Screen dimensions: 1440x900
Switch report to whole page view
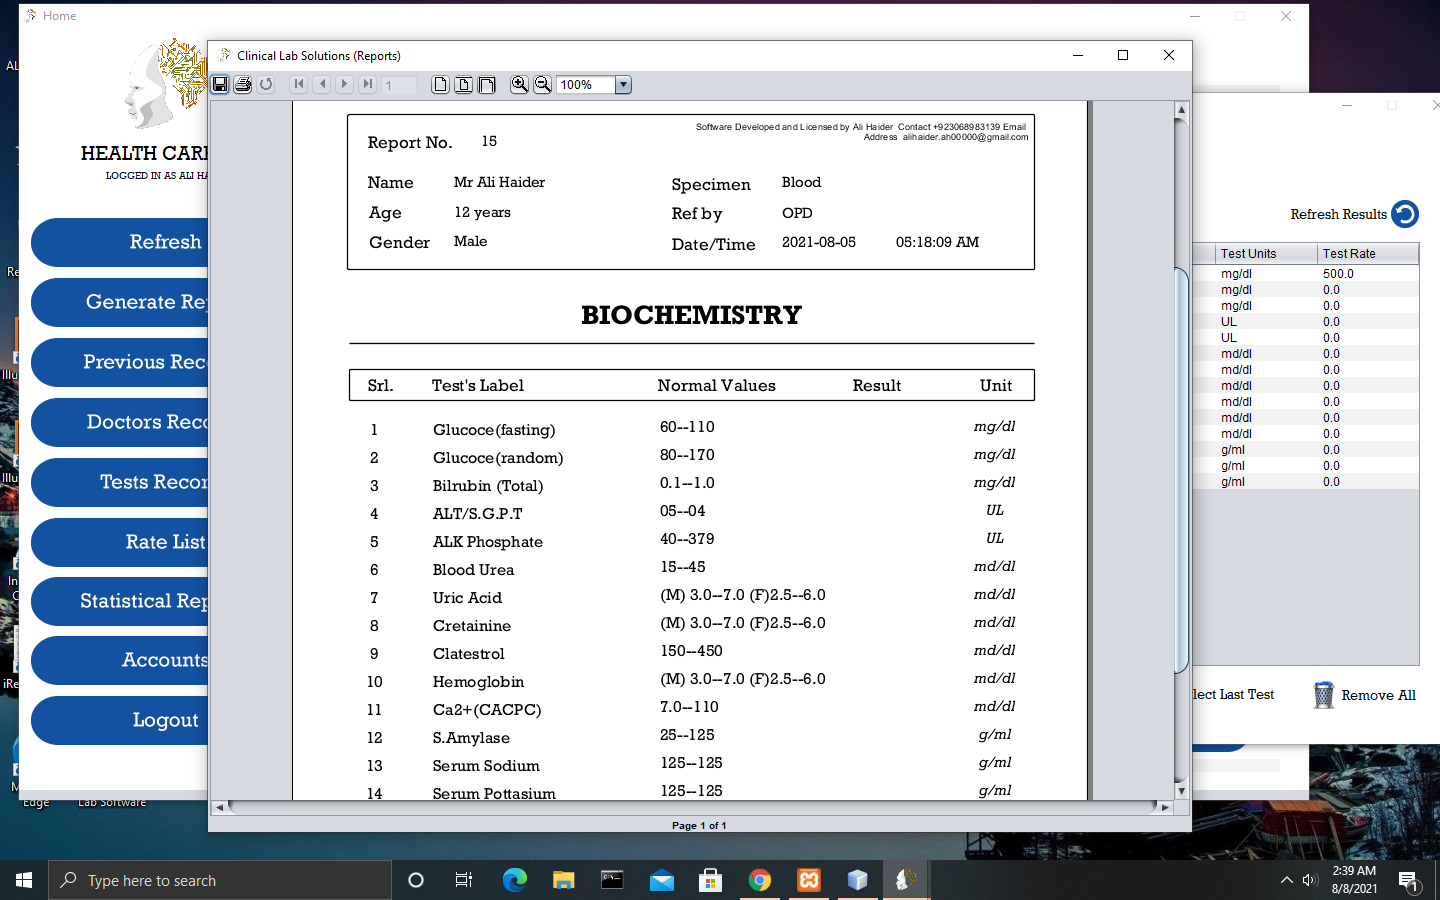[x=440, y=84]
